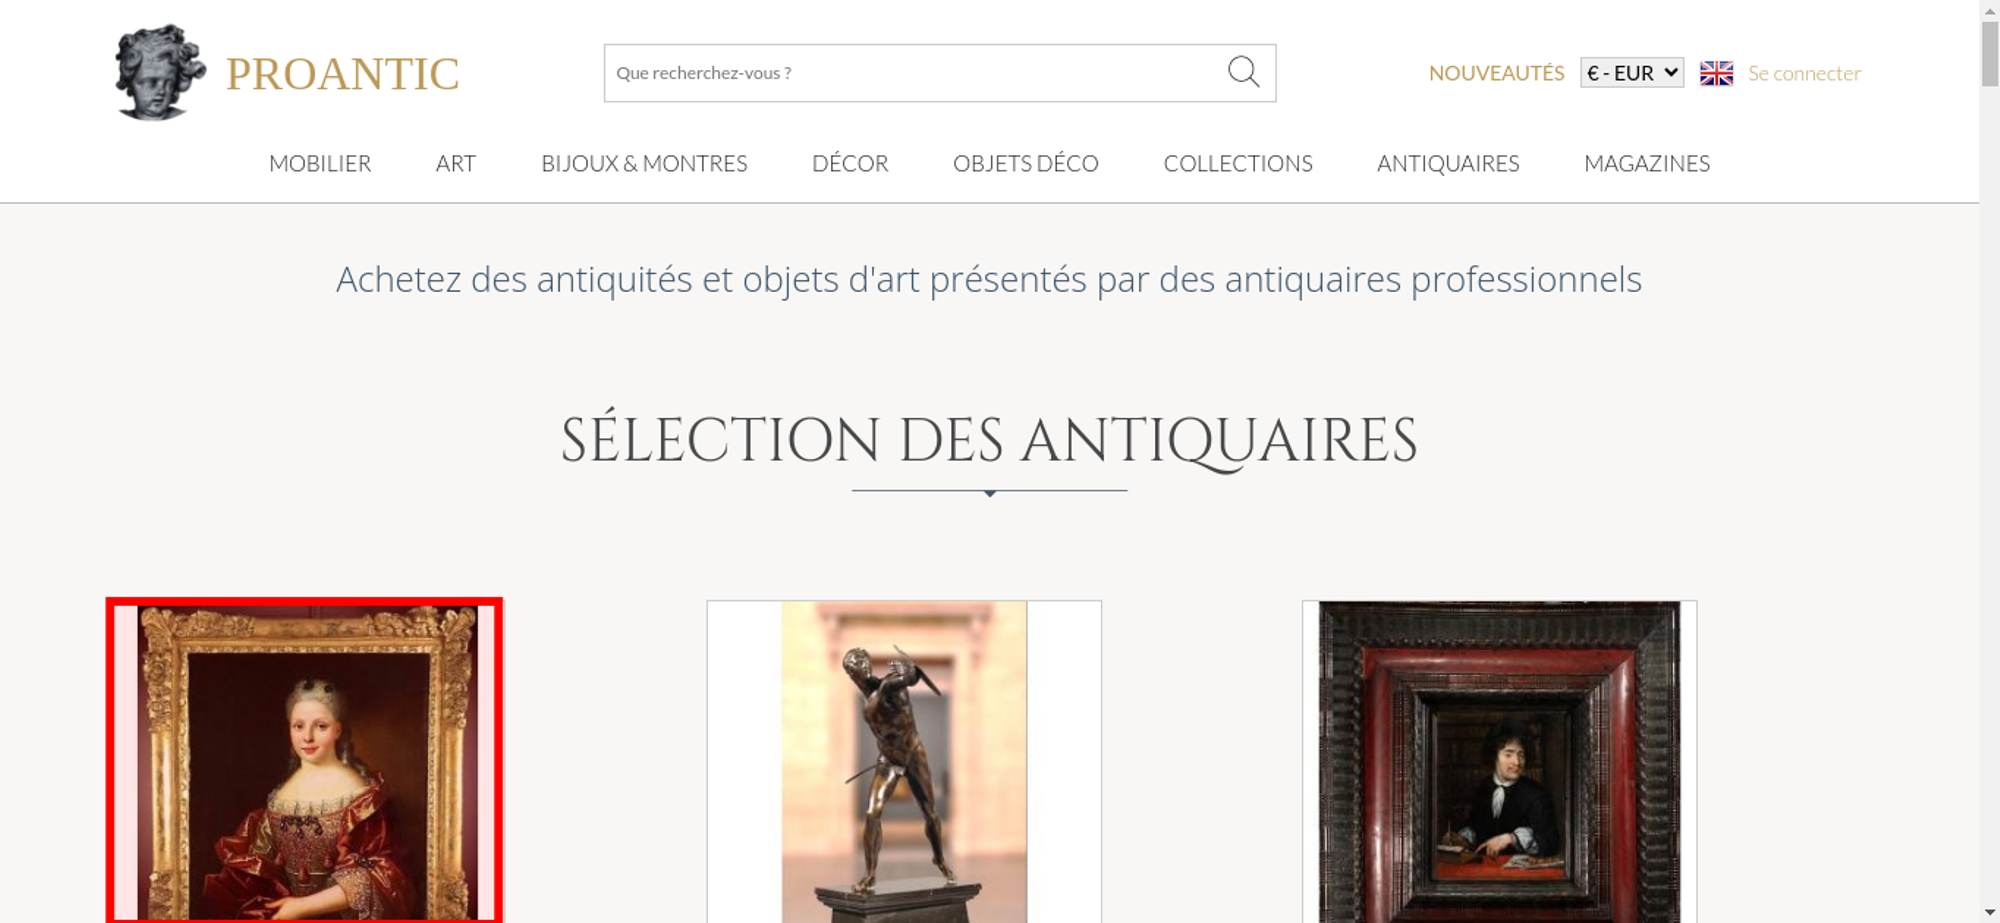Image resolution: width=2000 pixels, height=923 pixels.
Task: Open the framed scholar portrait thumbnail
Action: pyautogui.click(x=1499, y=761)
